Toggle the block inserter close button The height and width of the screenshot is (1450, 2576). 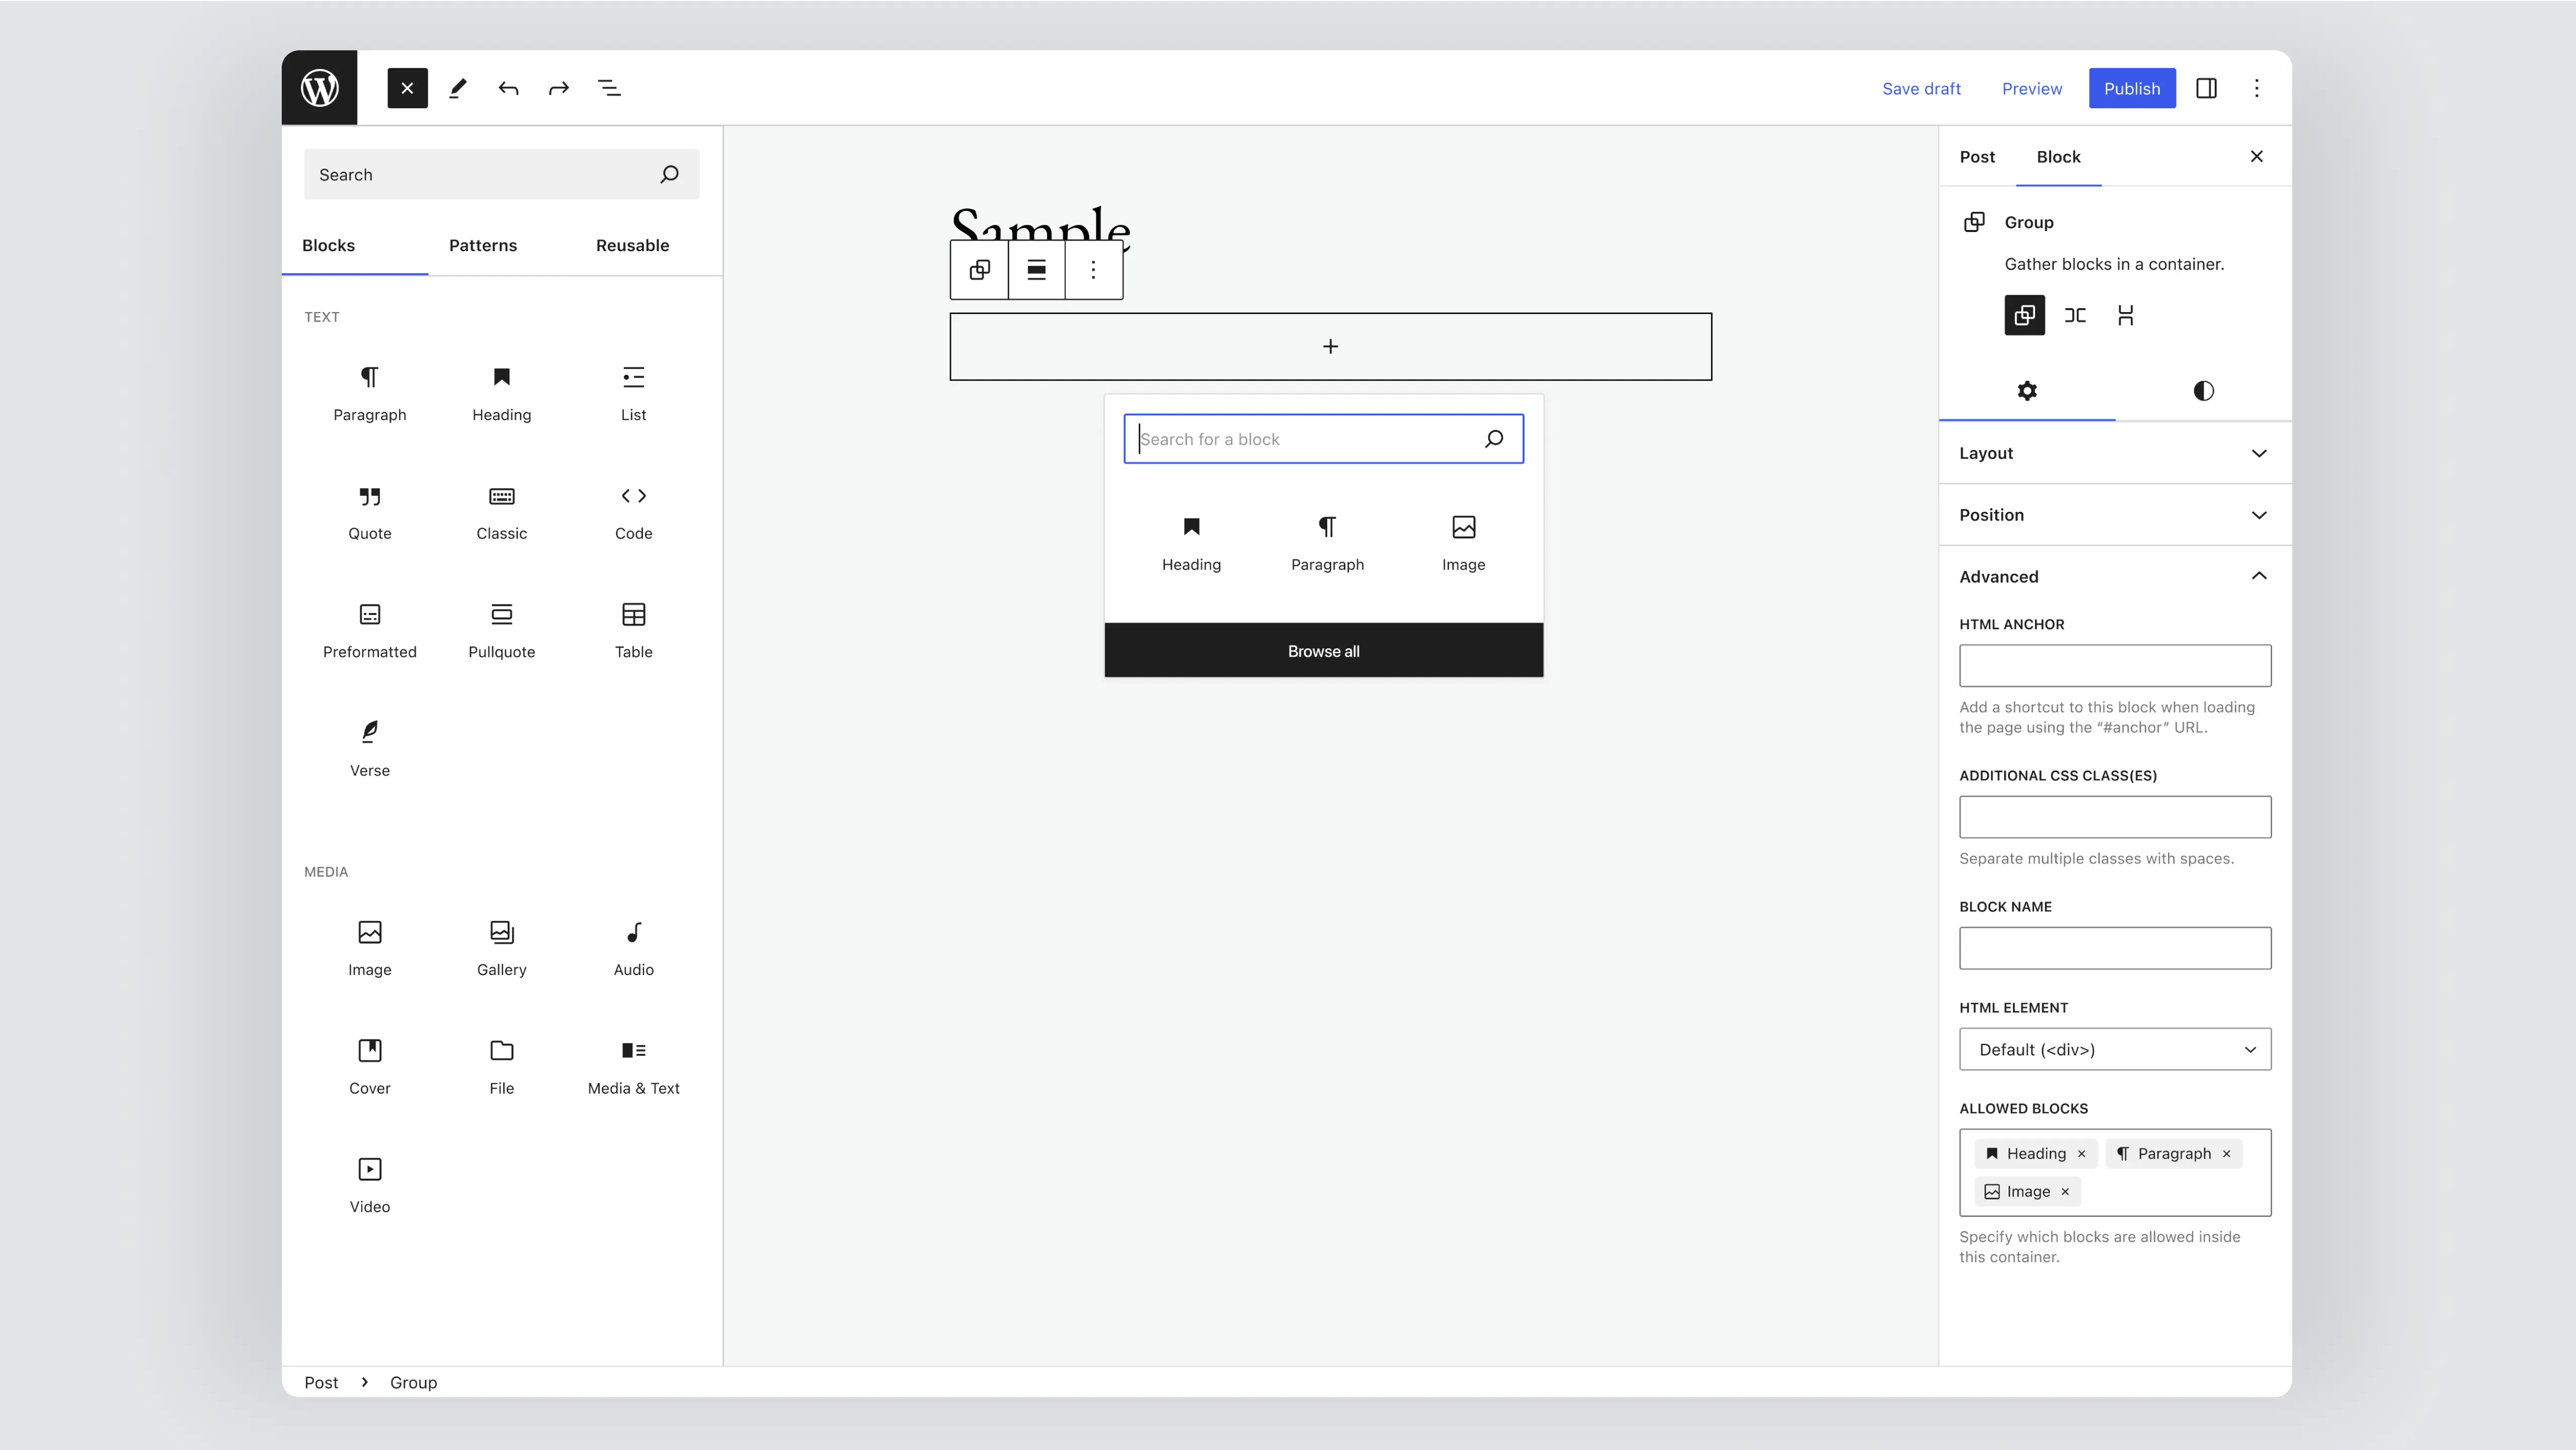407,88
